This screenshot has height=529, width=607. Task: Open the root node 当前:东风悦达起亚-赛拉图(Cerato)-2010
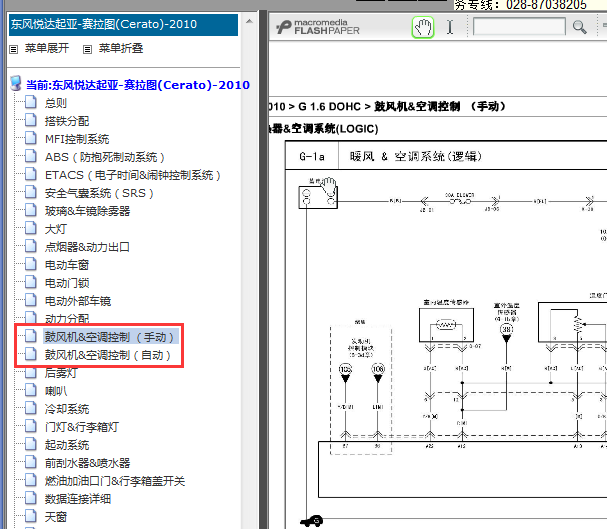[138, 85]
